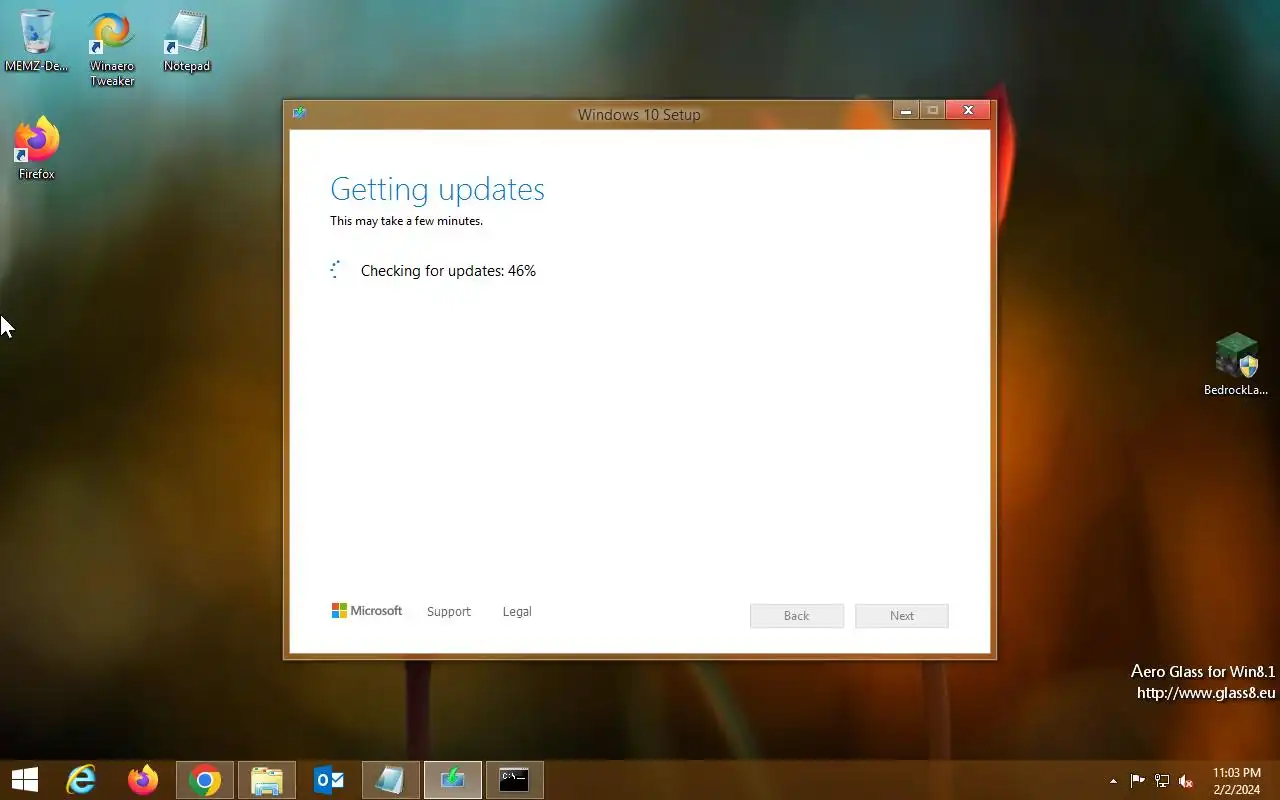Viewport: 1280px width, 800px height.
Task: Click the Windows 10 Setup title bar icon
Action: 299,113
